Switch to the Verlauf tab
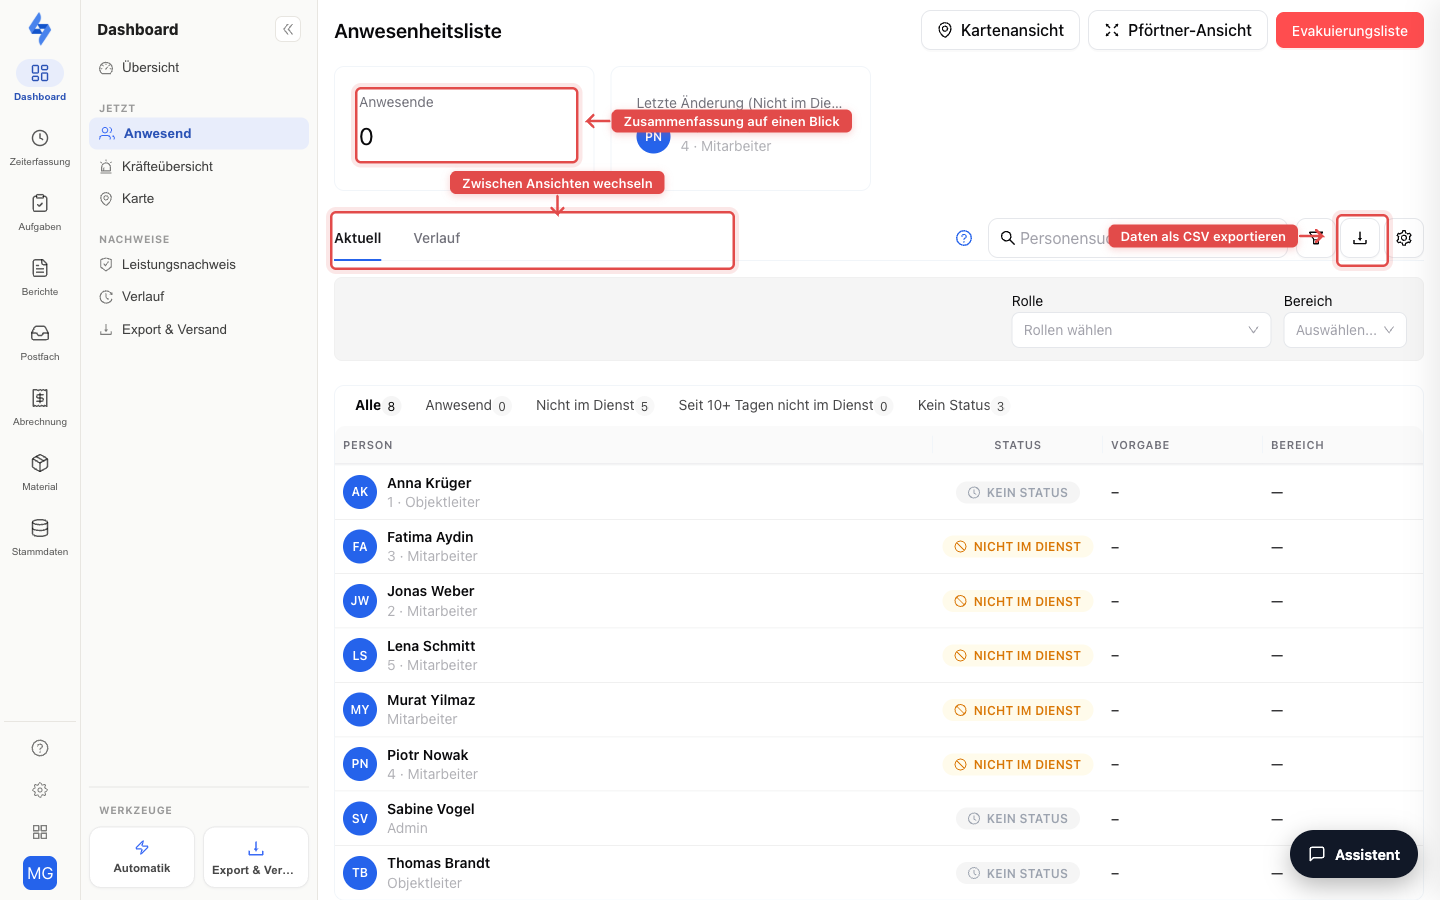The width and height of the screenshot is (1440, 900). 437,238
